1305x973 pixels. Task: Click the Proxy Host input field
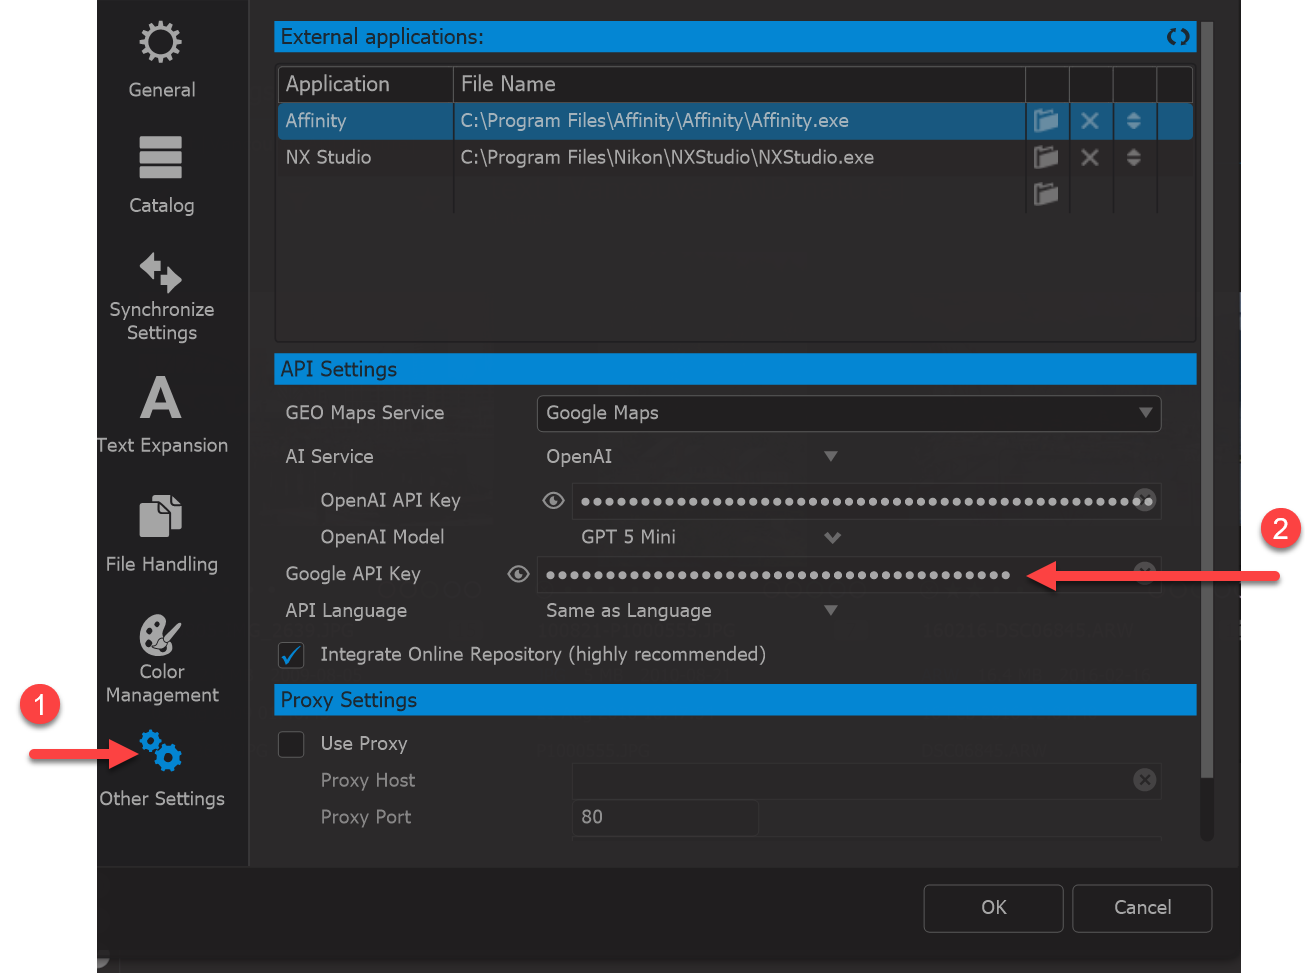[866, 780]
